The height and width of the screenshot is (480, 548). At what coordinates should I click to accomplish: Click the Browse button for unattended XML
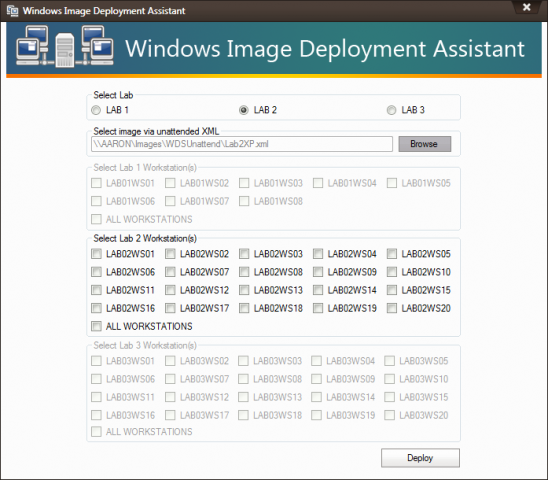(425, 144)
